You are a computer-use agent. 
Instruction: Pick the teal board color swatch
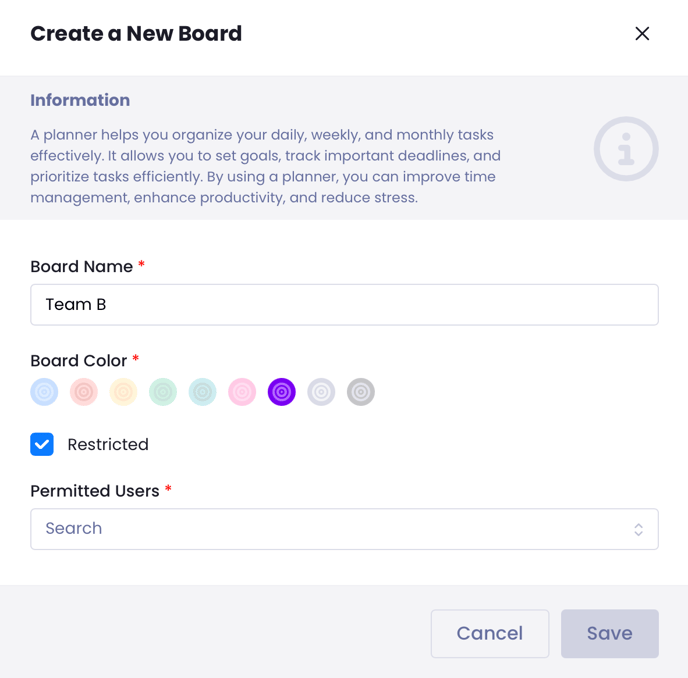click(203, 392)
